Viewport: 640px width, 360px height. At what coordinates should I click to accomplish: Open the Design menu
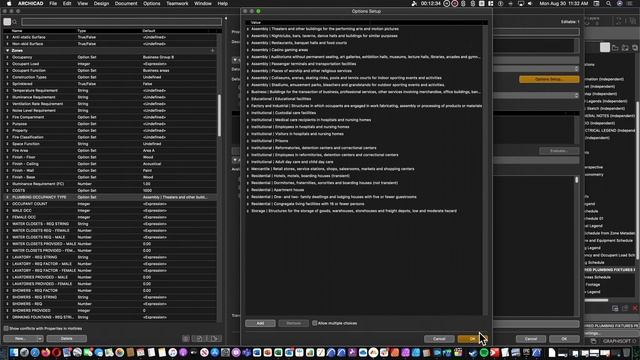[101, 3]
